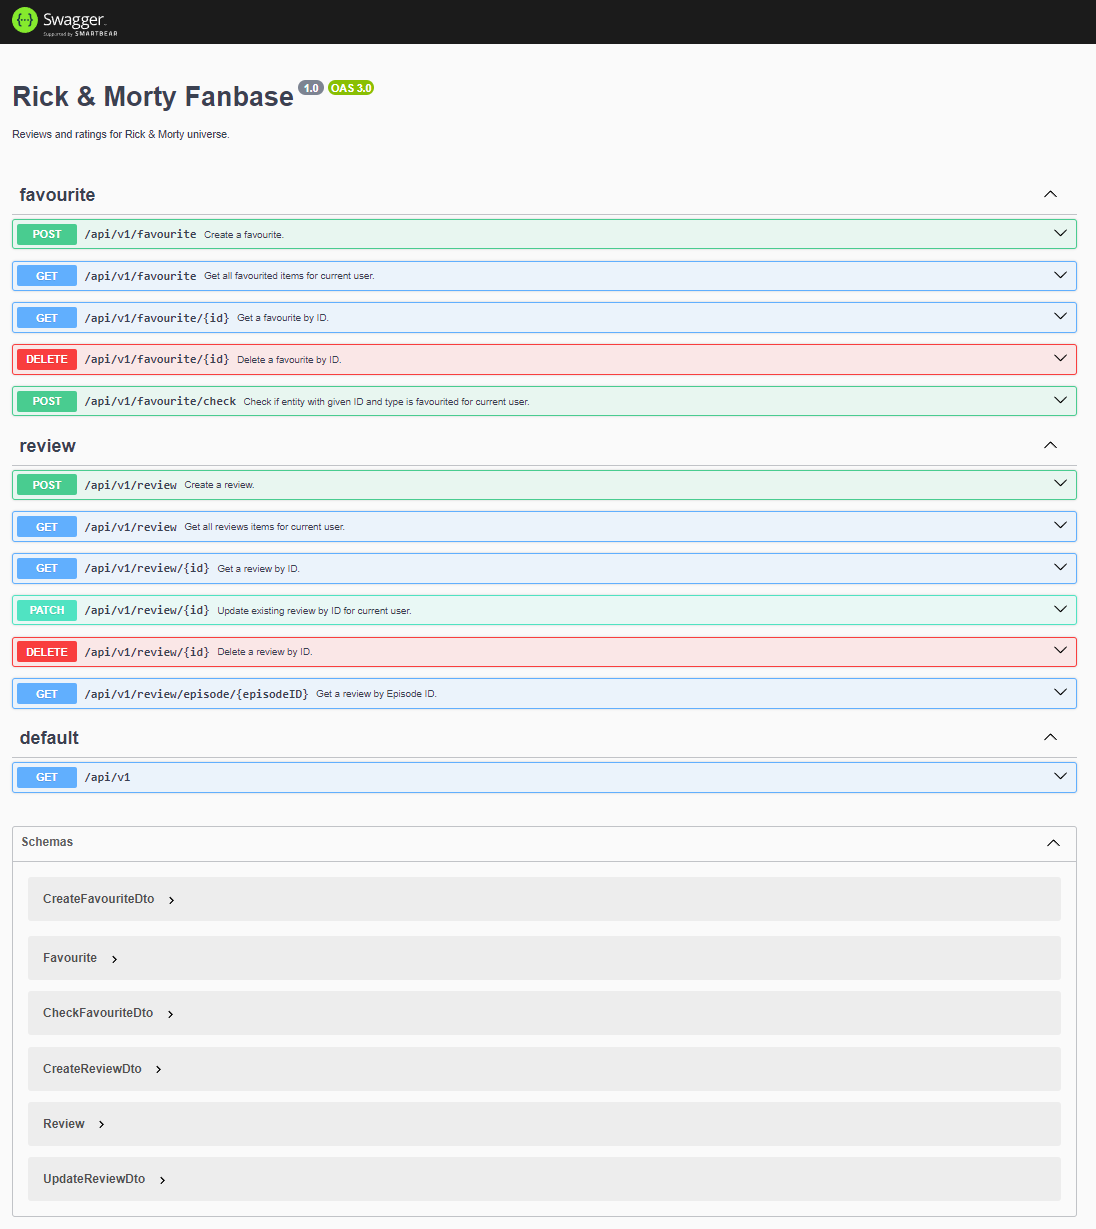Click path /api/v1/review/episode/{episodeID}
The image size is (1096, 1229).
tap(196, 694)
